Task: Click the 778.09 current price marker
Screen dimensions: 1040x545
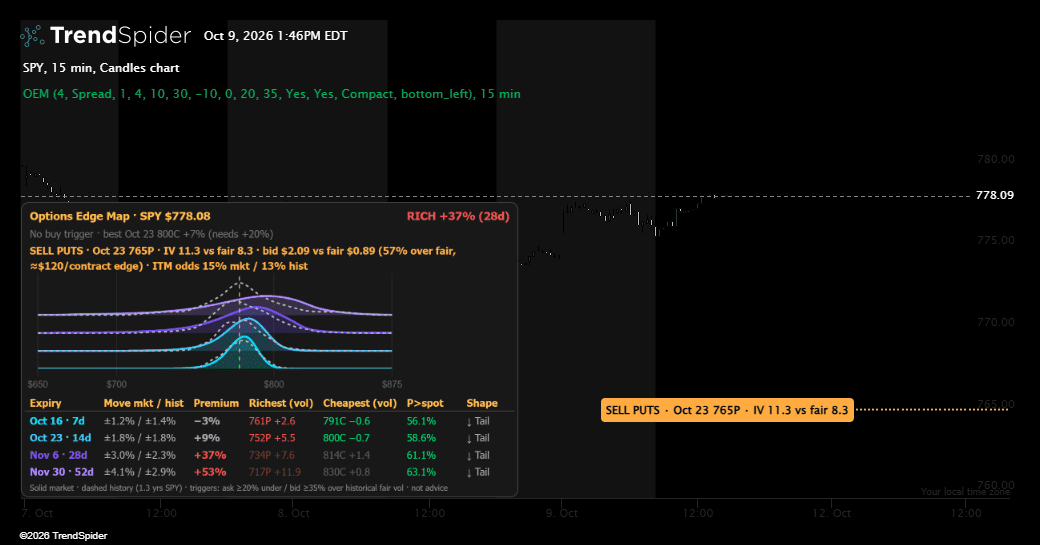Action: point(995,195)
